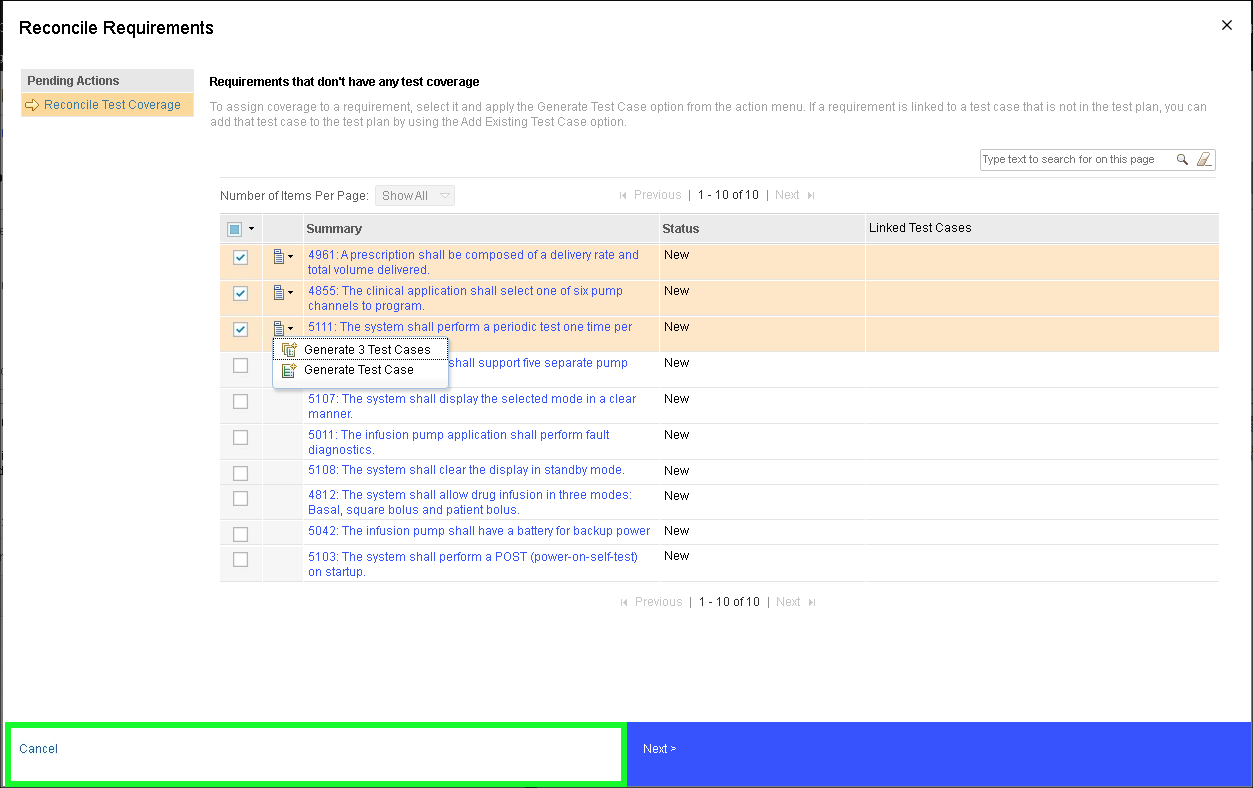Cancel the reconcile requirements wizard
The width and height of the screenshot is (1253, 788).
point(39,749)
